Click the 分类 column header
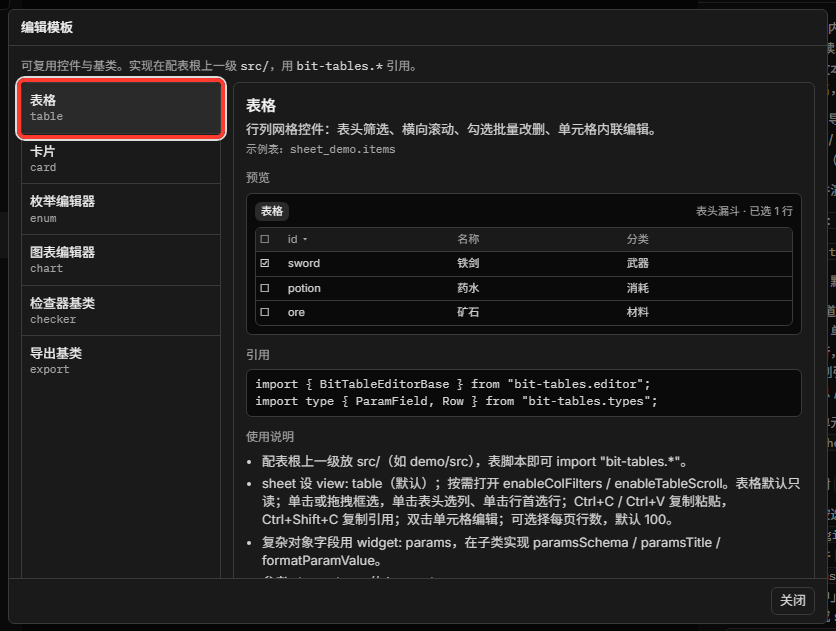This screenshot has height=631, width=836. (x=638, y=239)
